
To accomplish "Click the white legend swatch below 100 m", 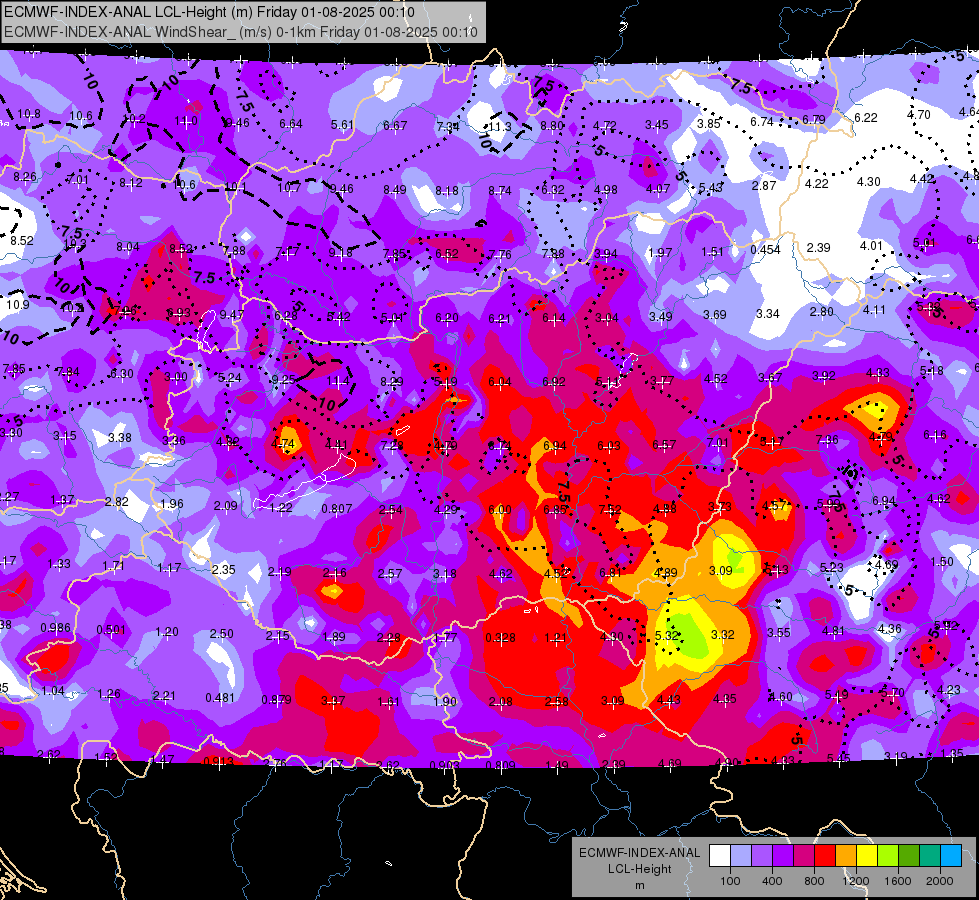I will click(720, 855).
